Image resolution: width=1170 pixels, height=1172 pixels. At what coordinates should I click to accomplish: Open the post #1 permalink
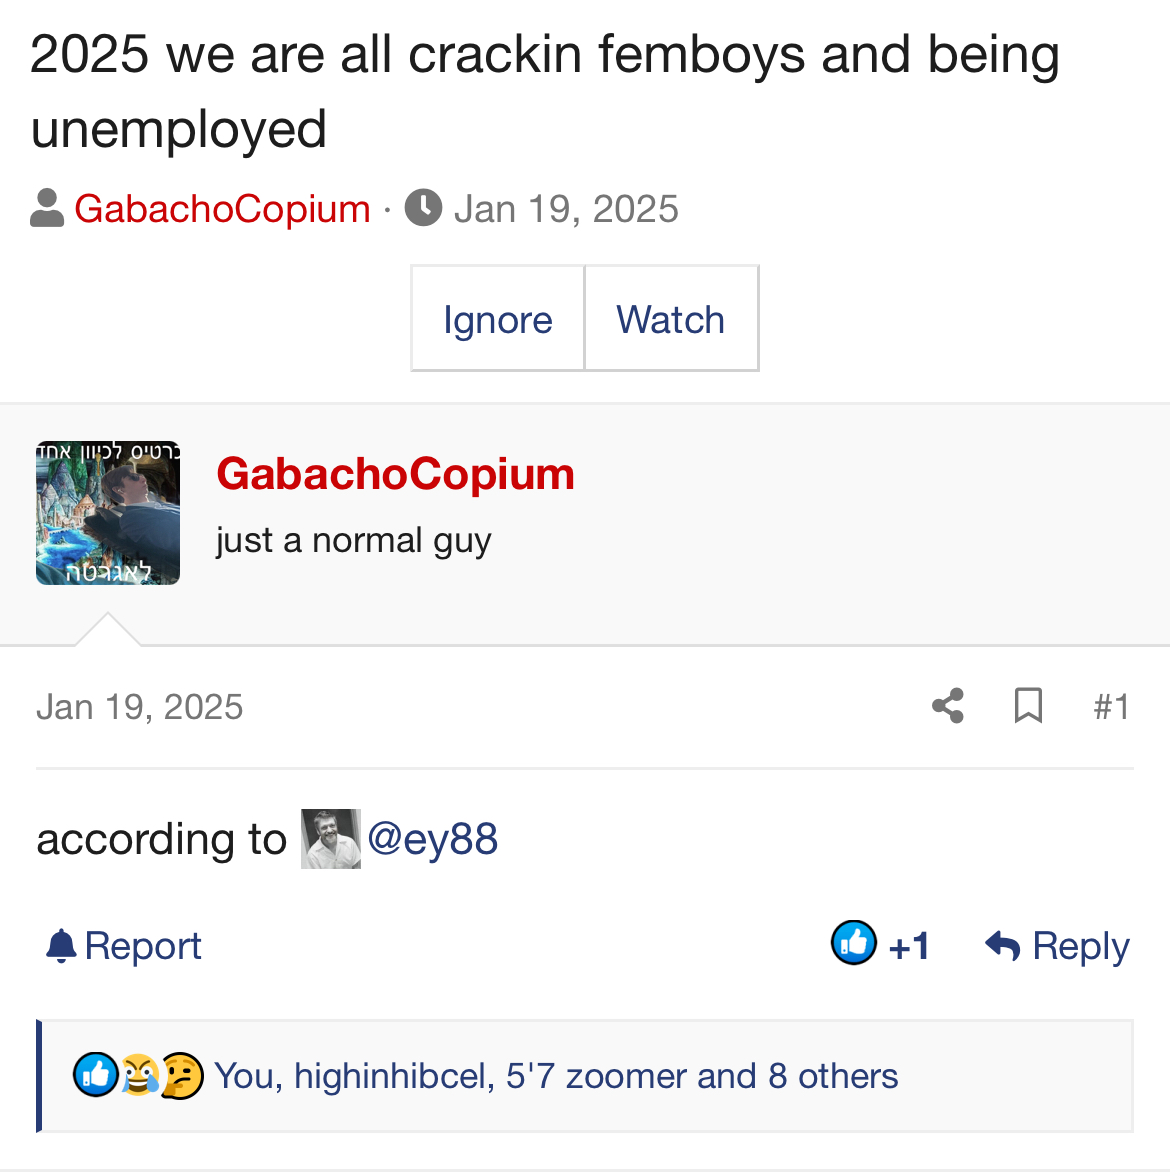coord(1111,707)
